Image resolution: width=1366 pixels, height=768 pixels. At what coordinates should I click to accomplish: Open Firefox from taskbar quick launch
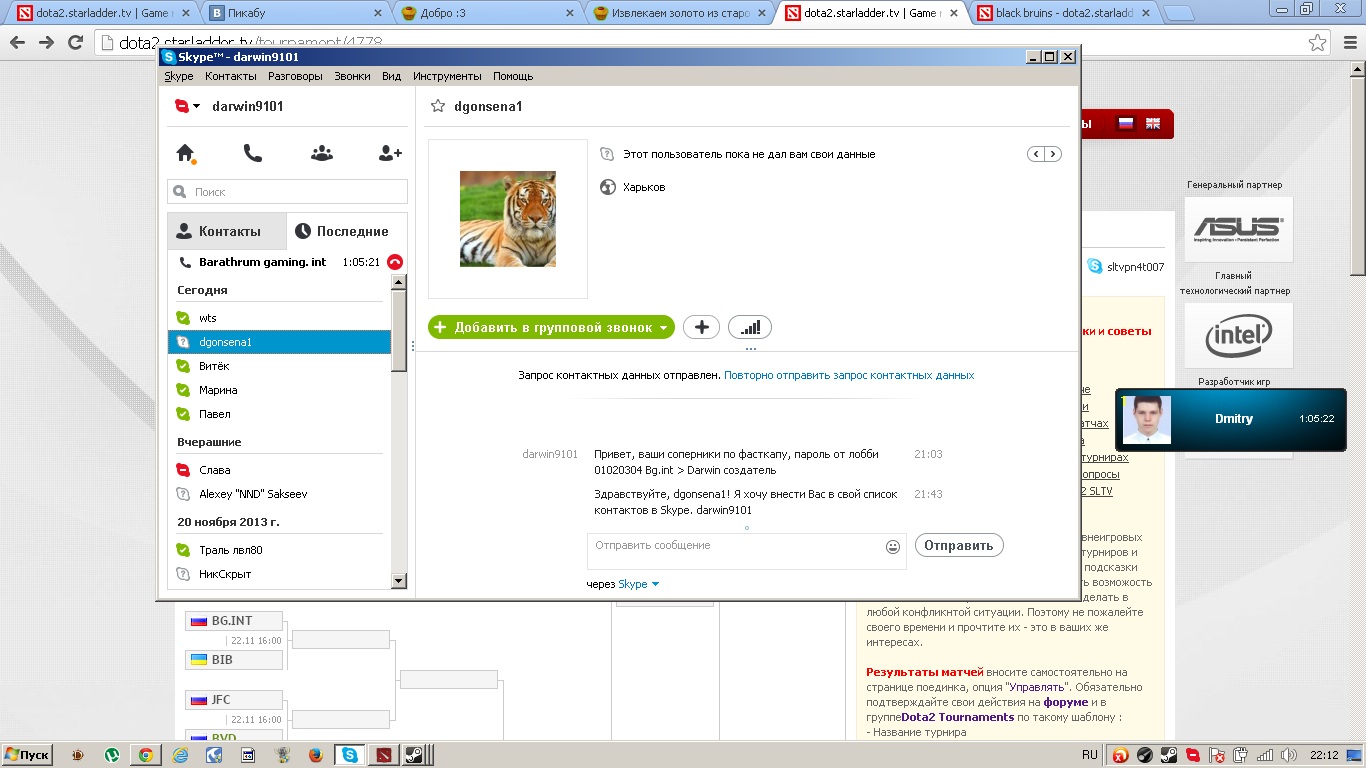316,755
